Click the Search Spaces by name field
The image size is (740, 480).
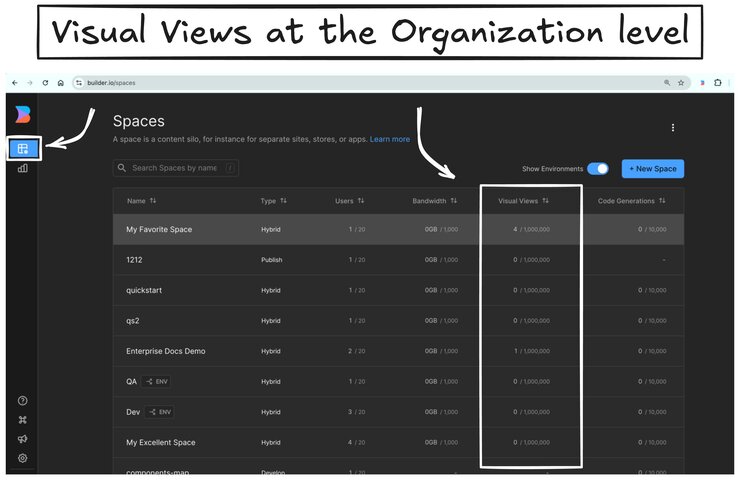point(175,168)
